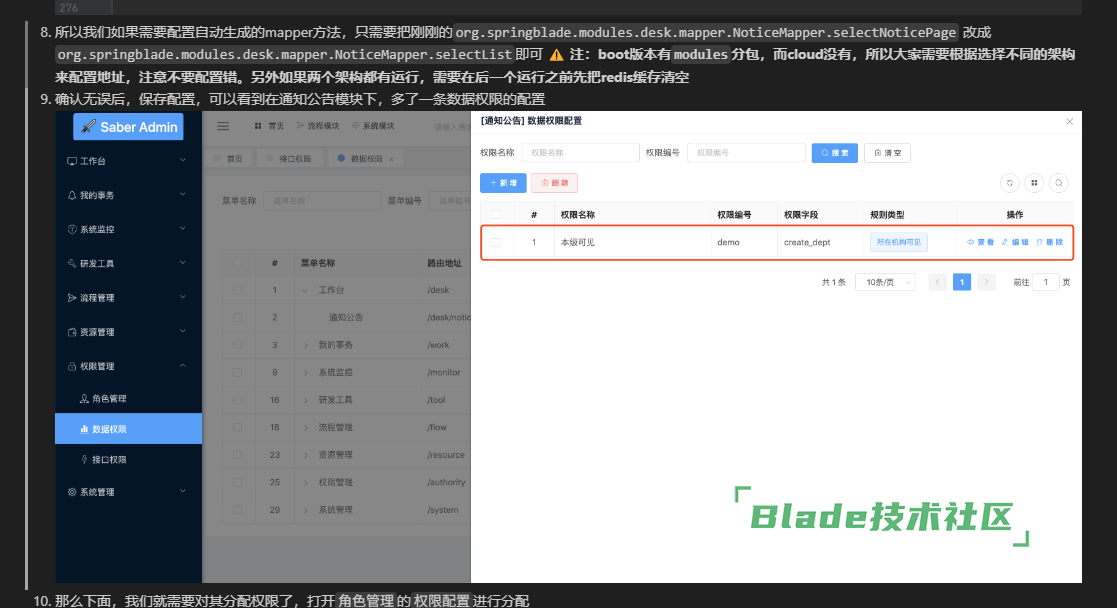Select the 数据权限 page tab
This screenshot has height=608, width=1117.
(366, 159)
